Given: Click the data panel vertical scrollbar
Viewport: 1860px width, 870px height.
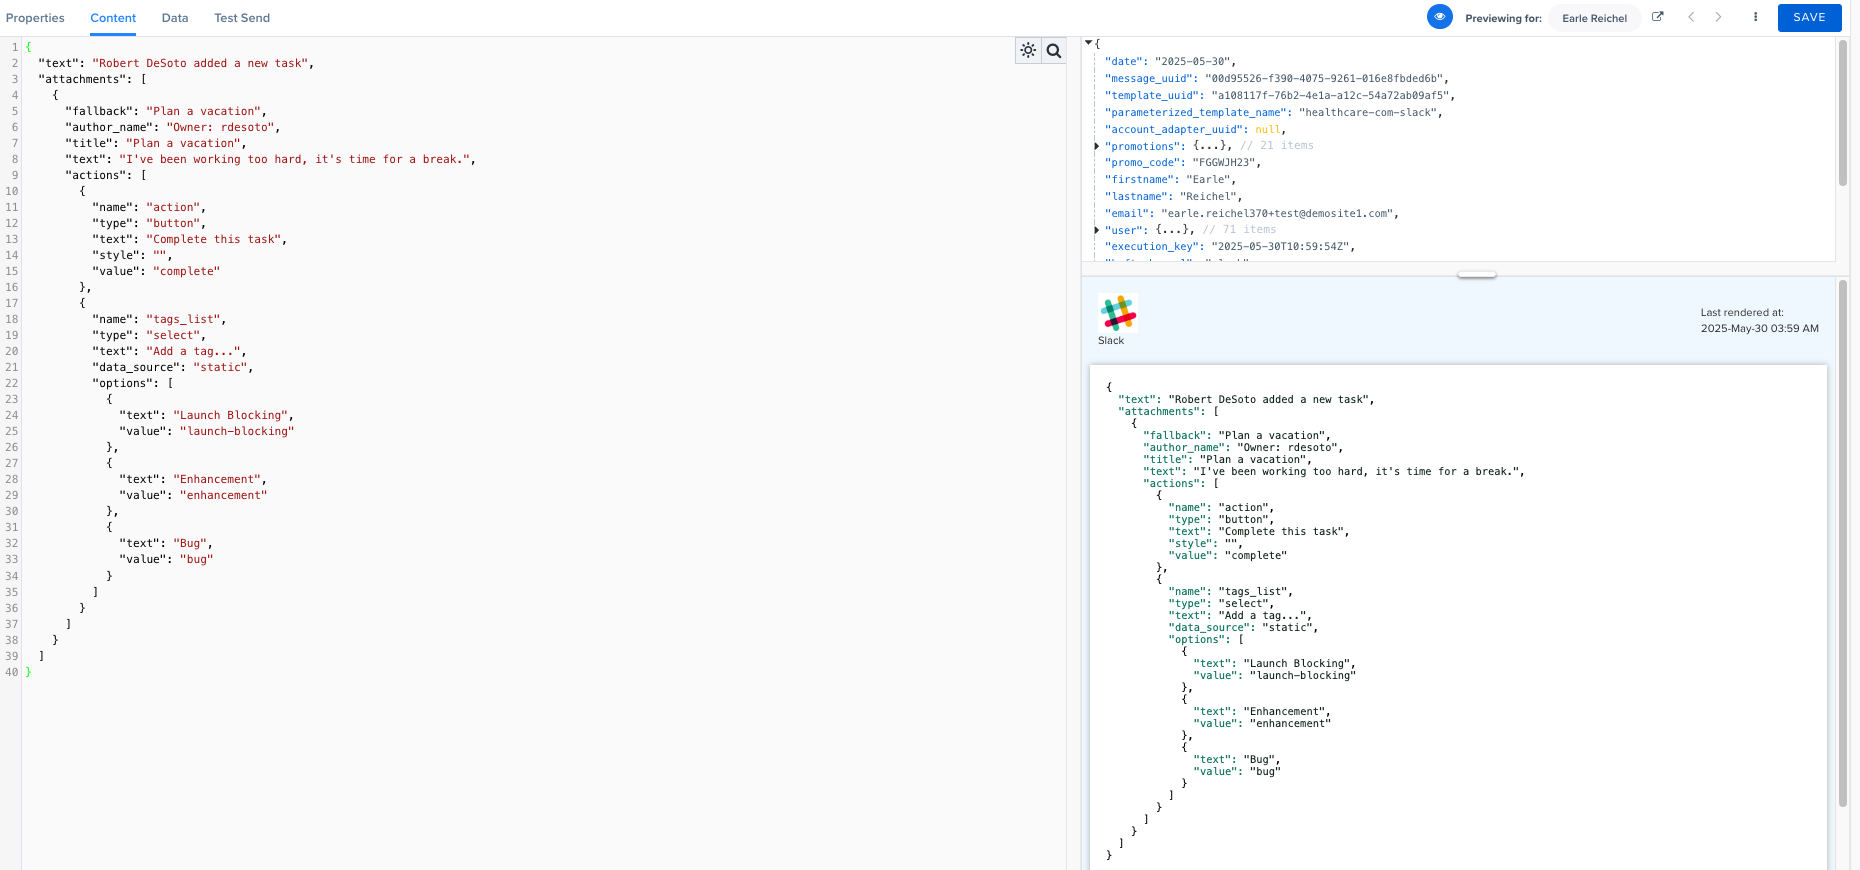Looking at the screenshot, I should pyautogui.click(x=1842, y=113).
